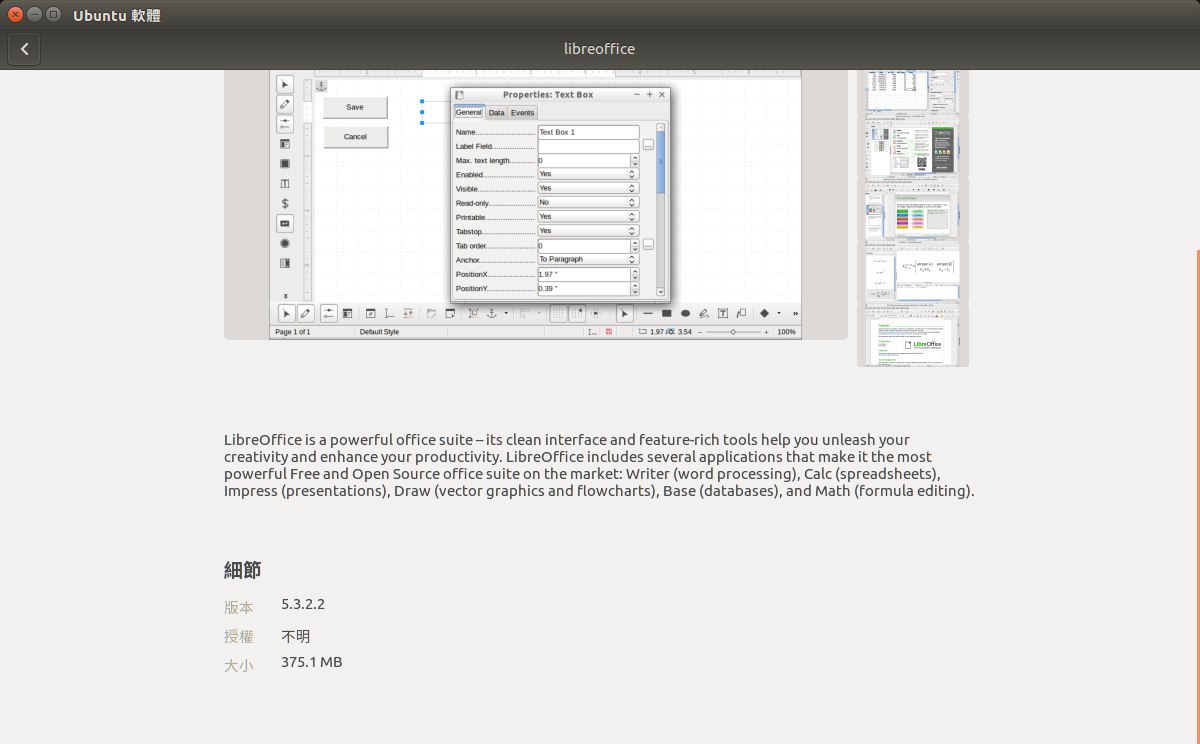This screenshot has height=744, width=1200.
Task: Select the math formula screenshot thumbnail
Action: [912, 272]
